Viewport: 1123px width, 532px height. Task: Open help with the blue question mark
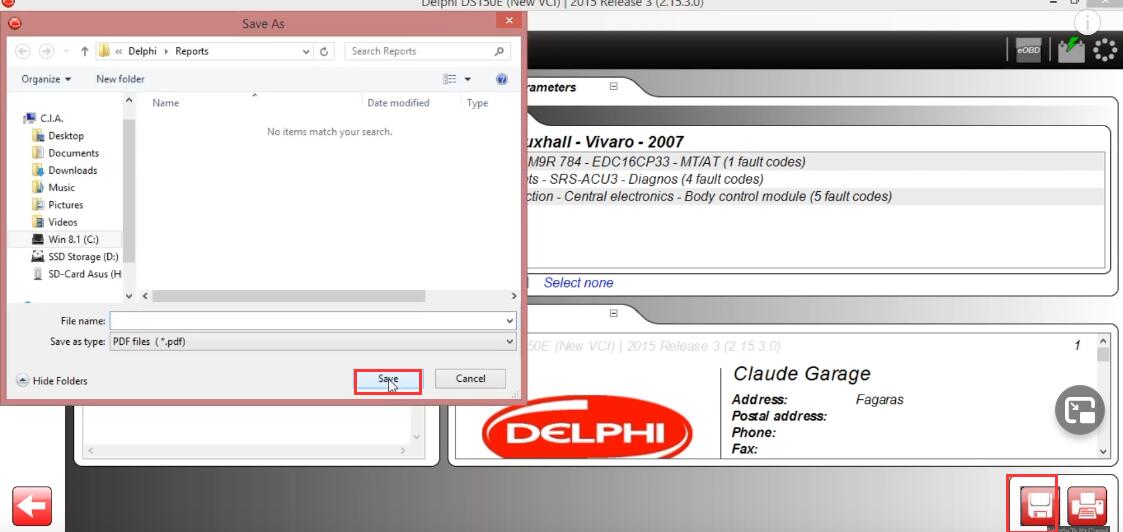point(502,79)
